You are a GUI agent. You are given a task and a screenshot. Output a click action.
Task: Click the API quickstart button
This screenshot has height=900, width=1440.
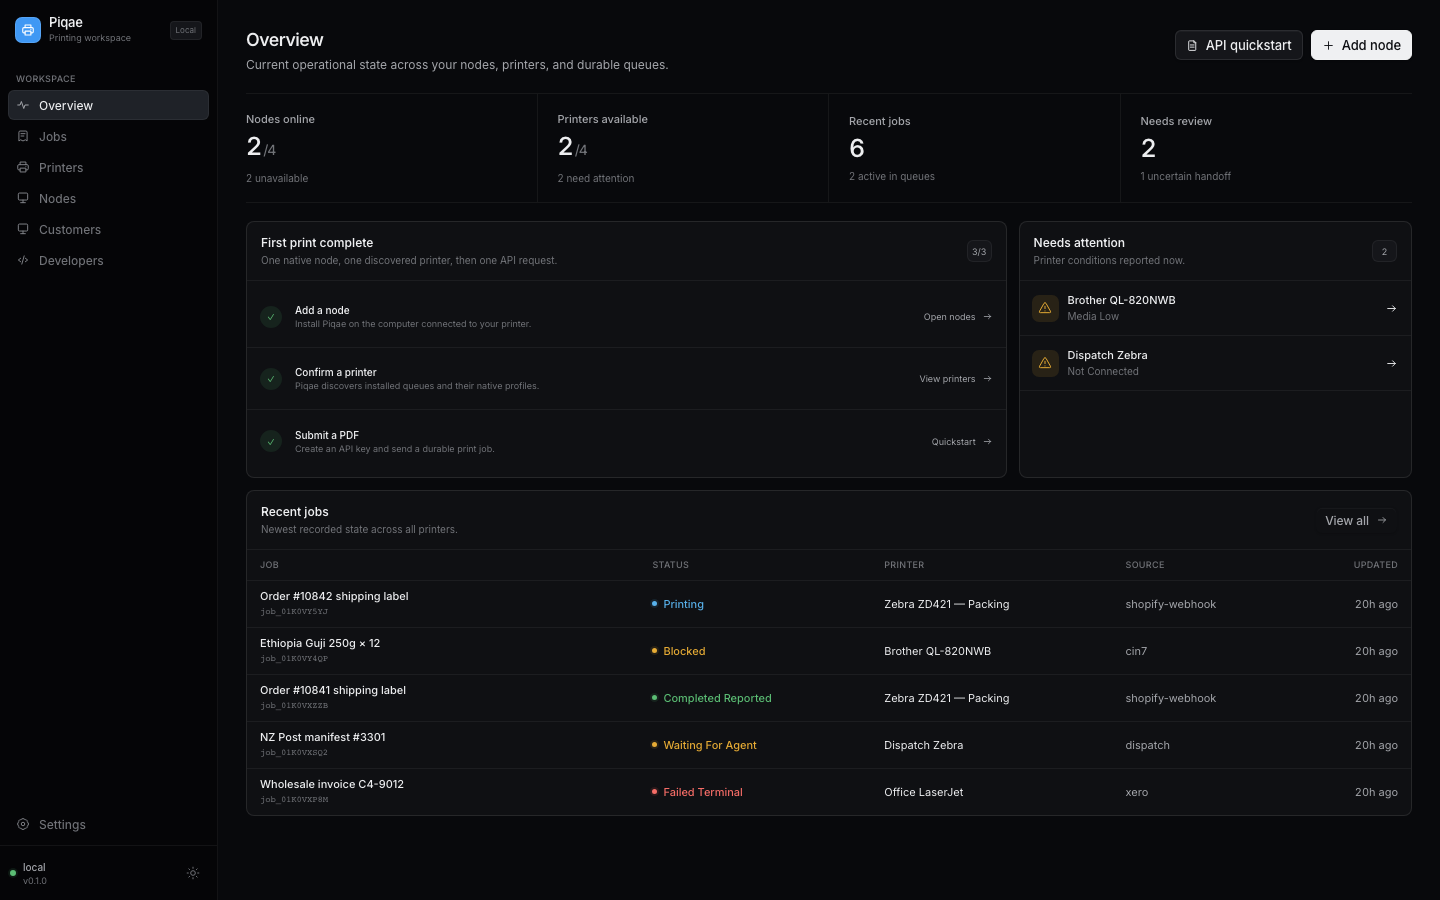point(1239,45)
